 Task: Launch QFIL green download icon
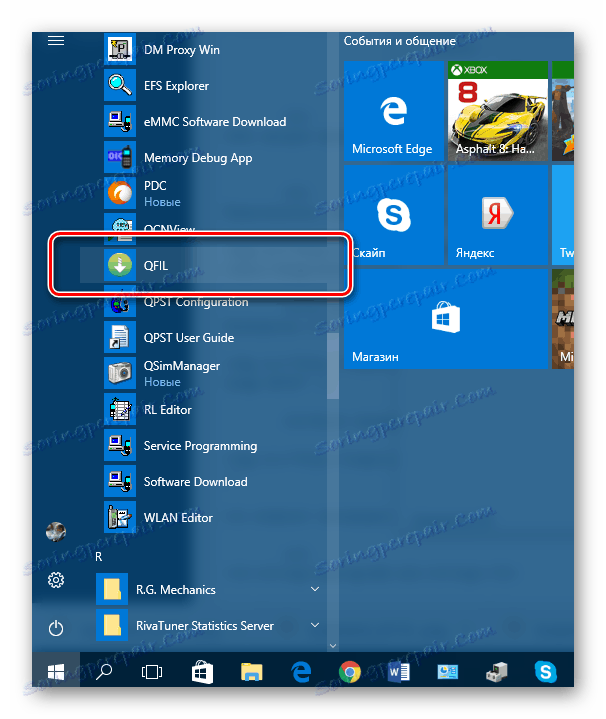coord(120,265)
